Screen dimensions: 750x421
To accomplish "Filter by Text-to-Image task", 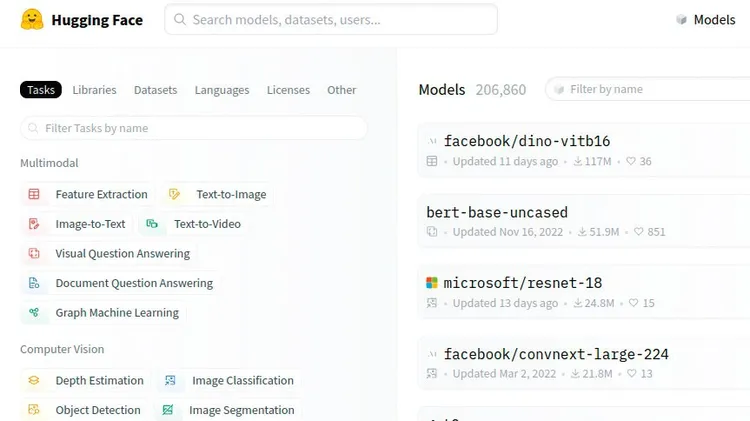I will pyautogui.click(x=218, y=194).
